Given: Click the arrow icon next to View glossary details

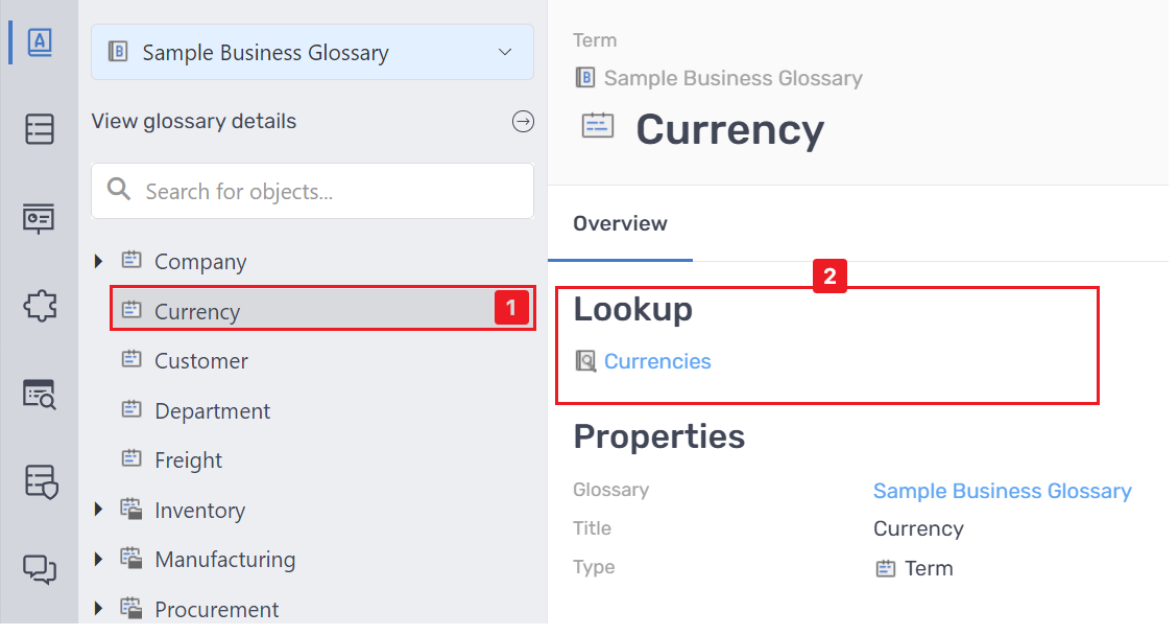Looking at the screenshot, I should (523, 122).
